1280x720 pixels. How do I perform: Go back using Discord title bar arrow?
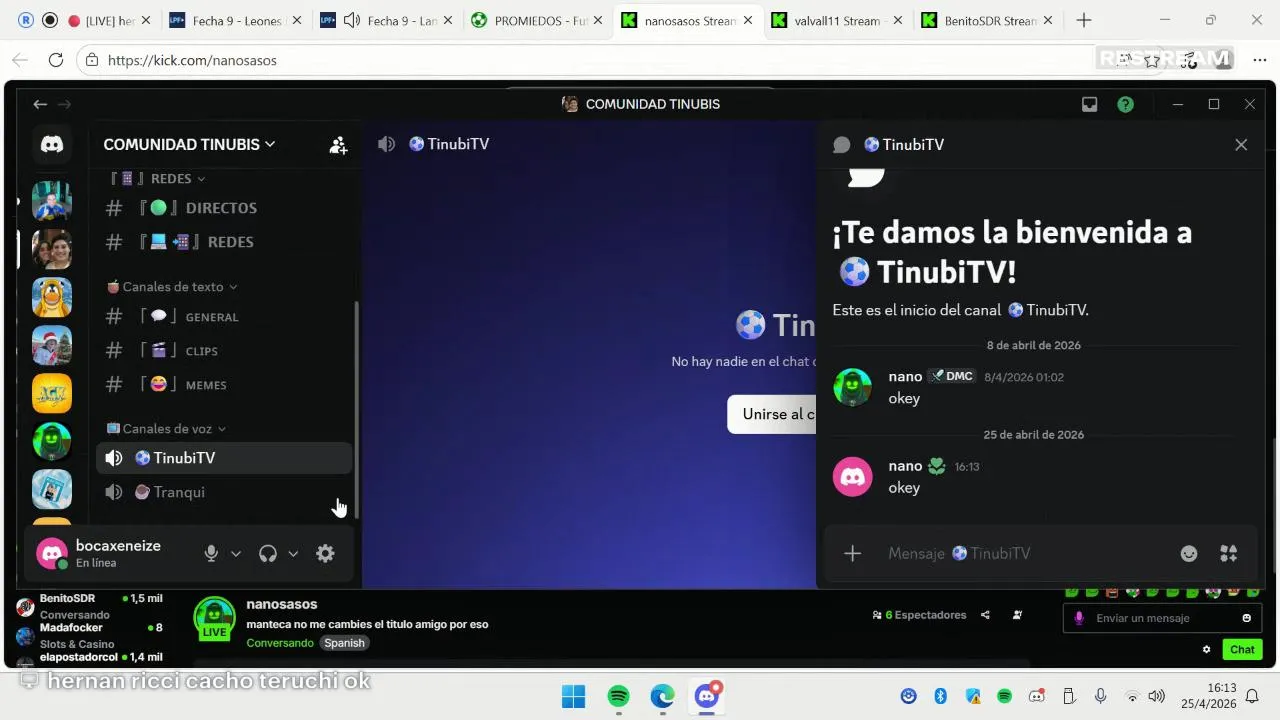point(40,104)
